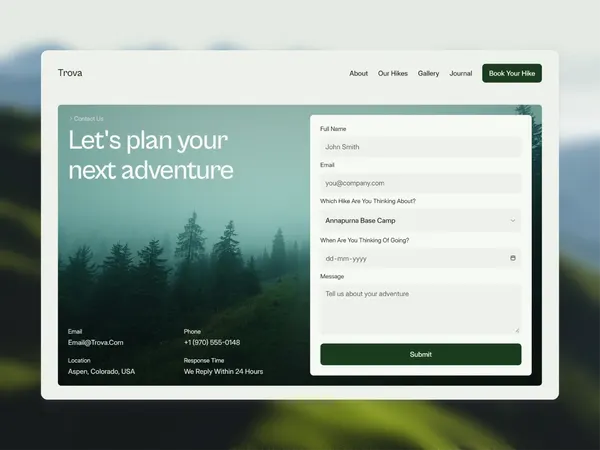Click Which Hike Are You Thinking About label
Viewport: 600px width, 450px height.
point(368,201)
